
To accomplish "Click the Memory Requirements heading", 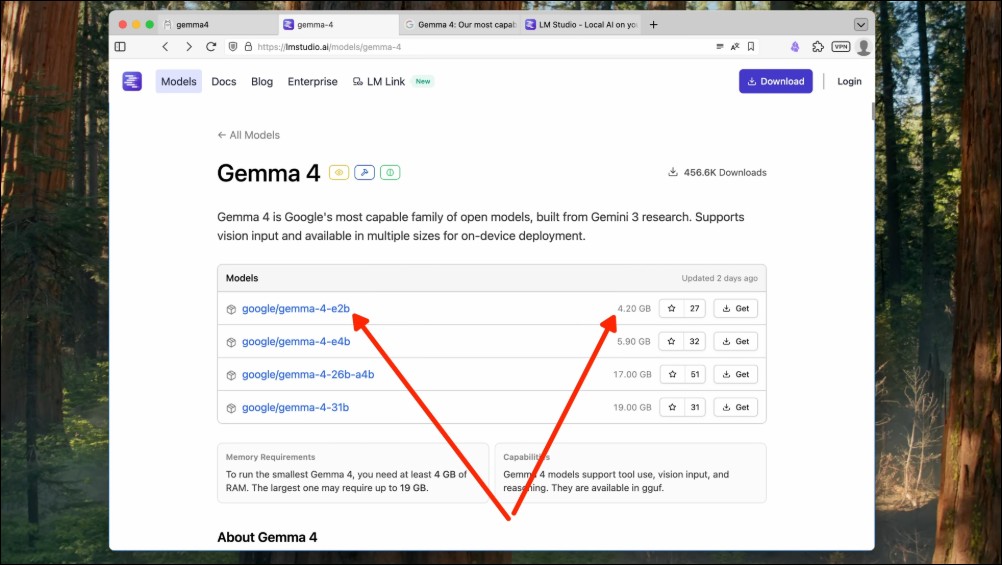I will click(270, 457).
